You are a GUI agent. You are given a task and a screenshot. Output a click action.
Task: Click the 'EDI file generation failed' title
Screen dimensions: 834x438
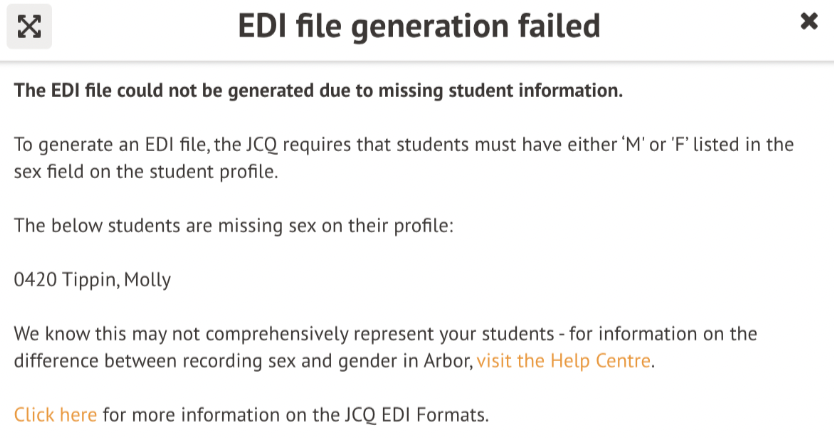click(x=419, y=25)
